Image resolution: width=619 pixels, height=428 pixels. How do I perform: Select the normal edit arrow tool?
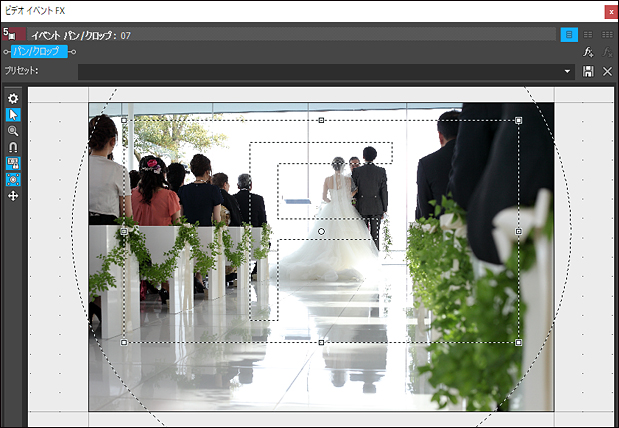tap(13, 115)
